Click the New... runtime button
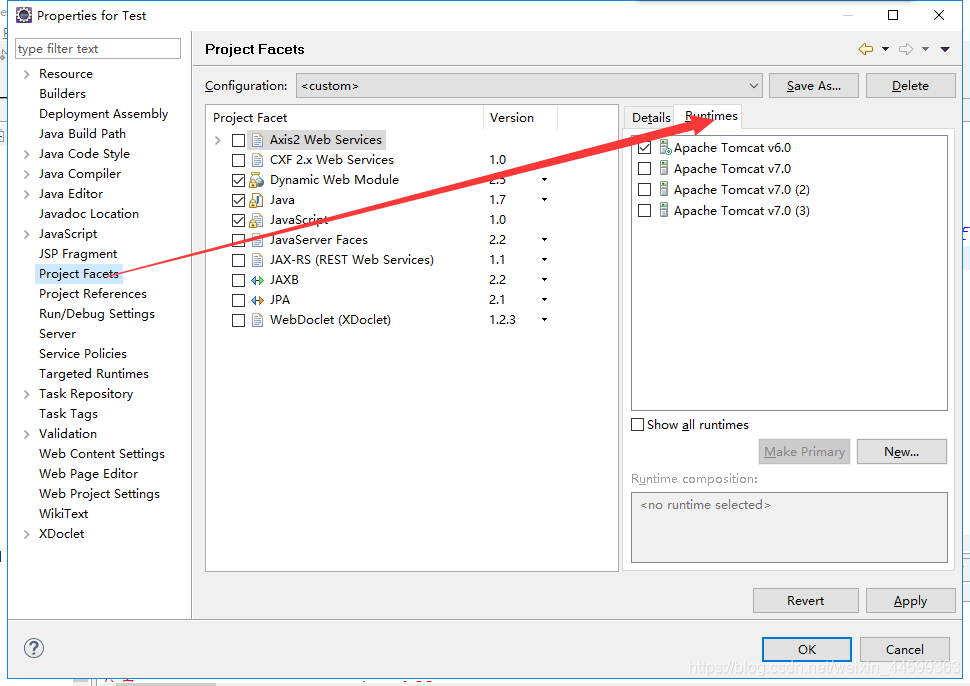The height and width of the screenshot is (686, 970). pos(901,452)
